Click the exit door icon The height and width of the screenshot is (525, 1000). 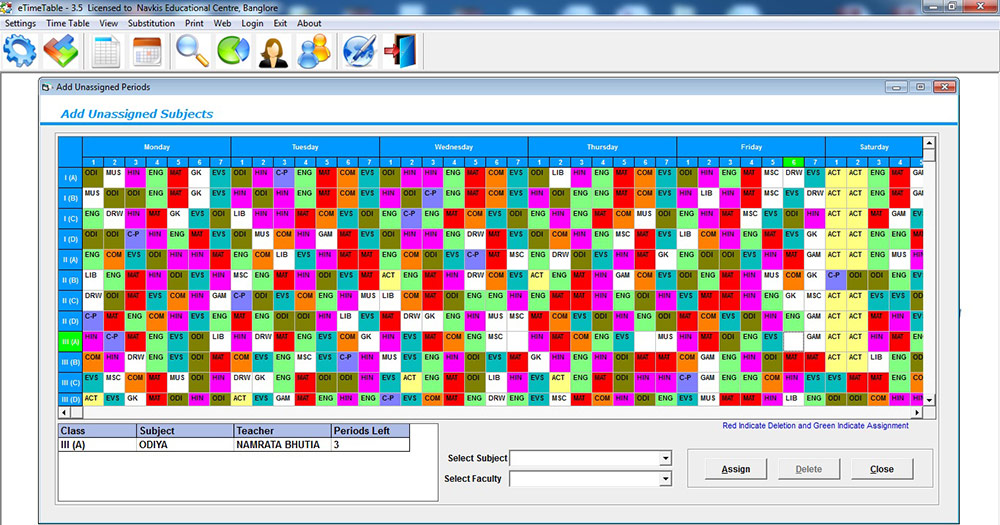click(398, 50)
